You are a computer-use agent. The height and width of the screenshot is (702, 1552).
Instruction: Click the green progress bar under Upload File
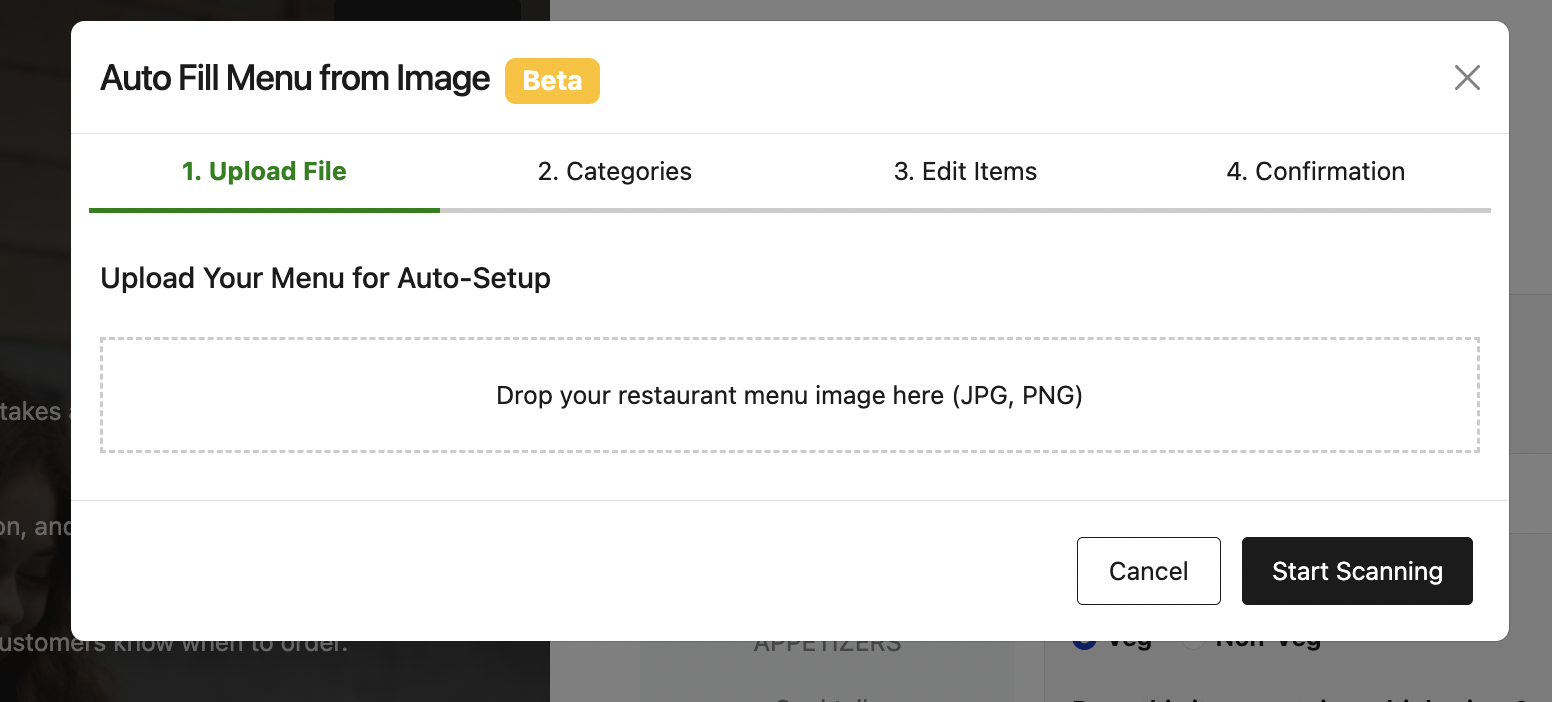[x=264, y=210]
